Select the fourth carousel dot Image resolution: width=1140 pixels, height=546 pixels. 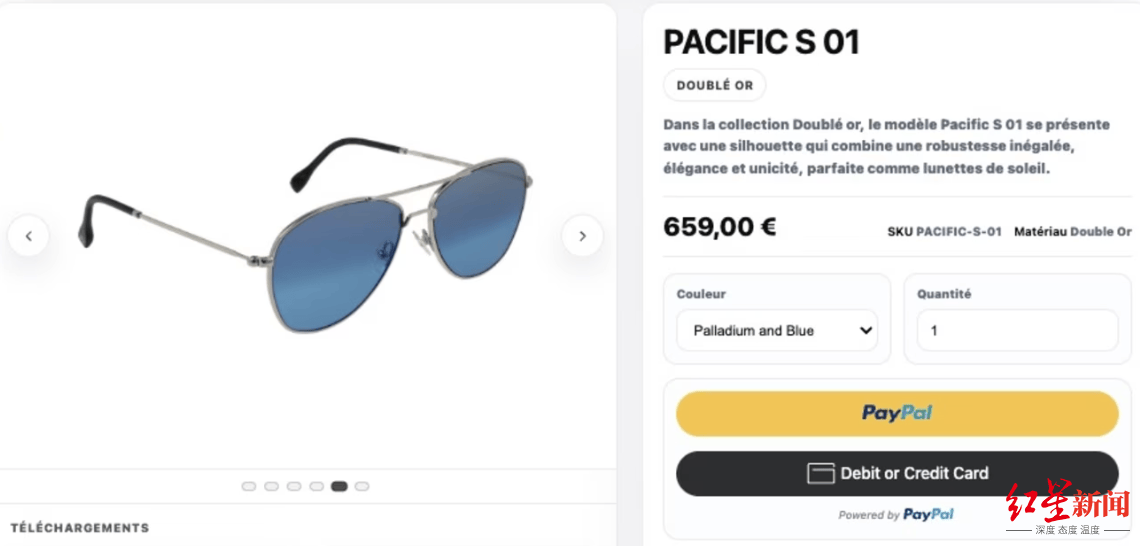click(x=316, y=487)
